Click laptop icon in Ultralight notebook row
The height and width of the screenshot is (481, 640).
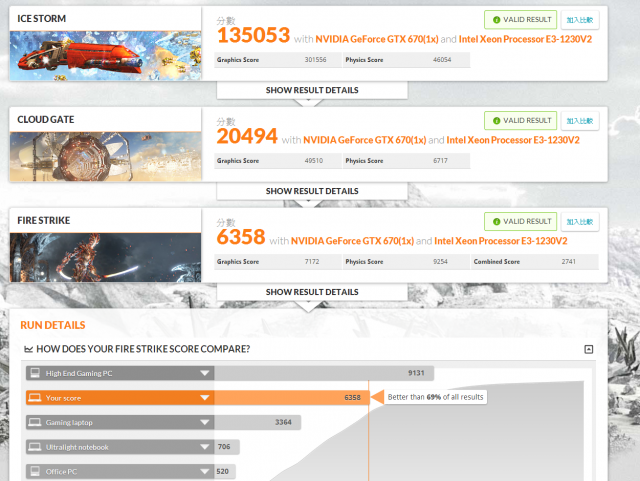35,447
